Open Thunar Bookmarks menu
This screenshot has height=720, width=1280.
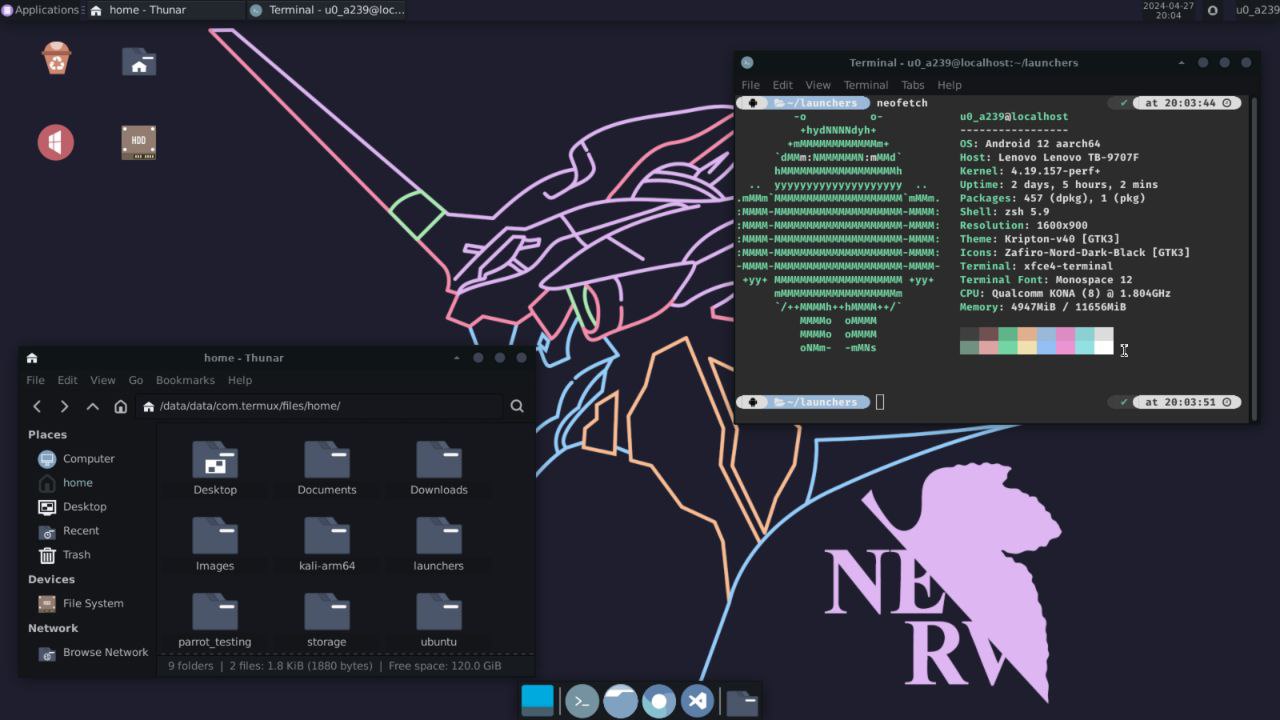point(185,380)
